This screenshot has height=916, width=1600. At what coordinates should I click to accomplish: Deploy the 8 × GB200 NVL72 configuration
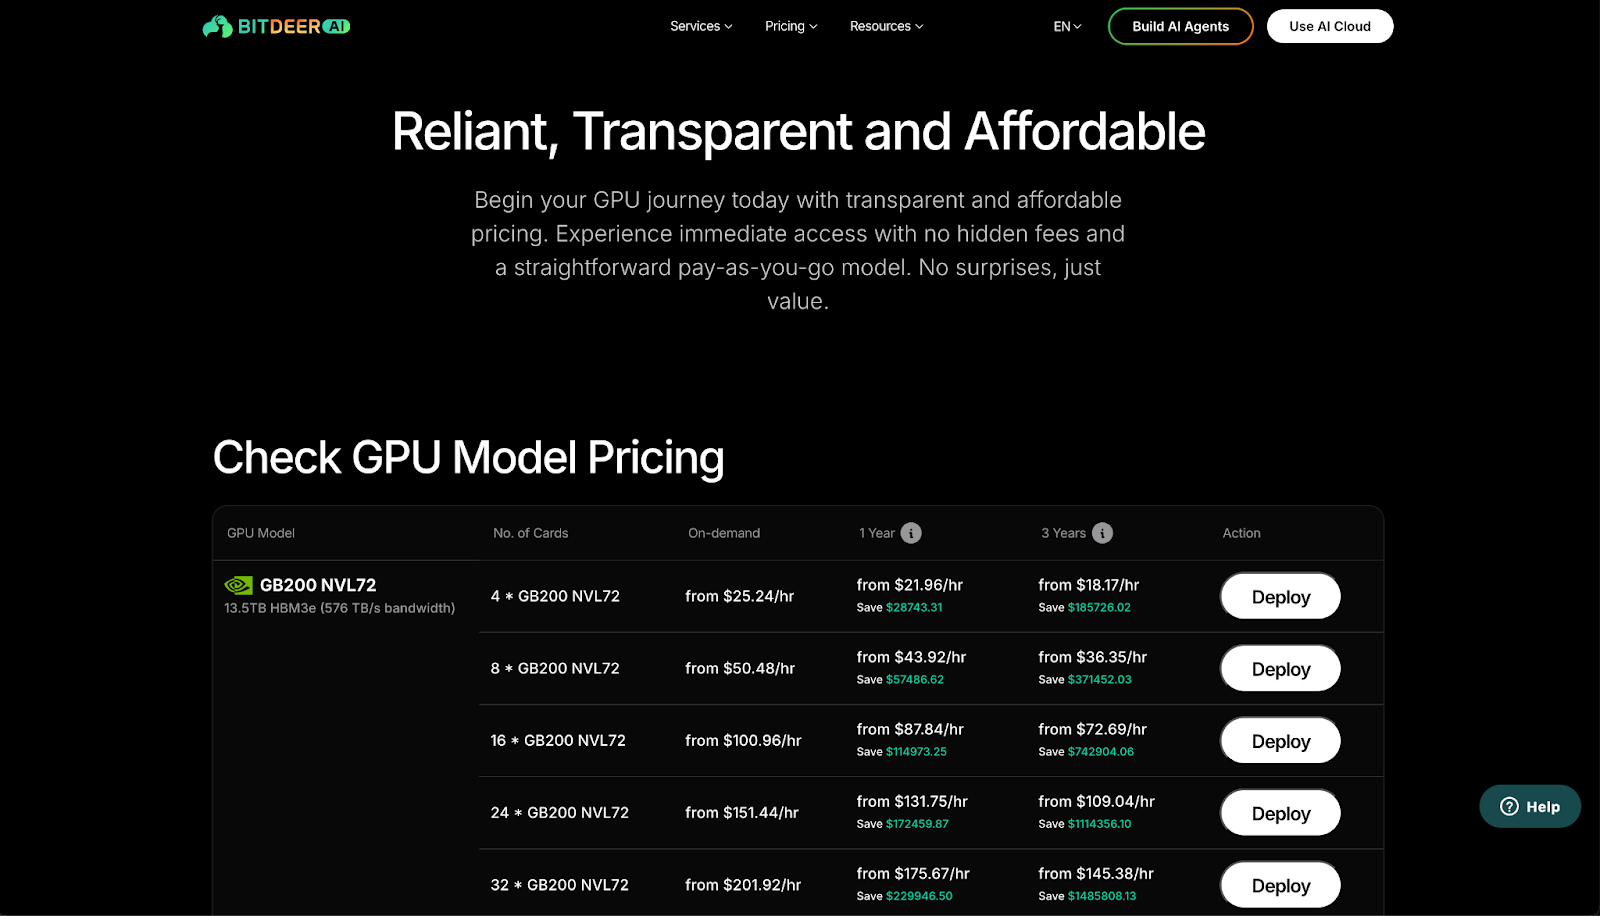(x=1279, y=668)
